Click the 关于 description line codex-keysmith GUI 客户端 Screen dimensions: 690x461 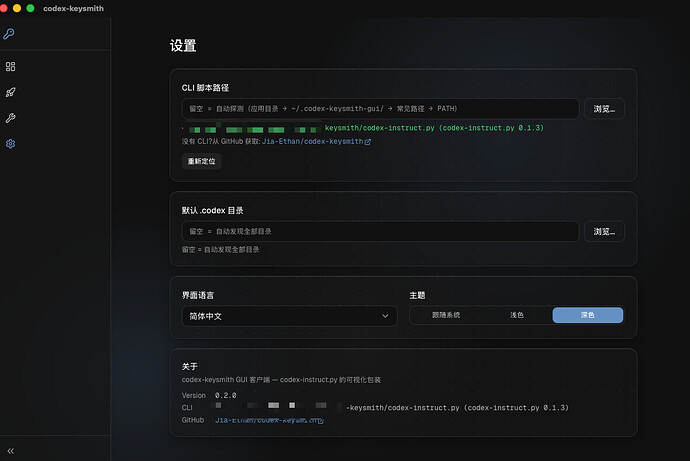(x=281, y=380)
